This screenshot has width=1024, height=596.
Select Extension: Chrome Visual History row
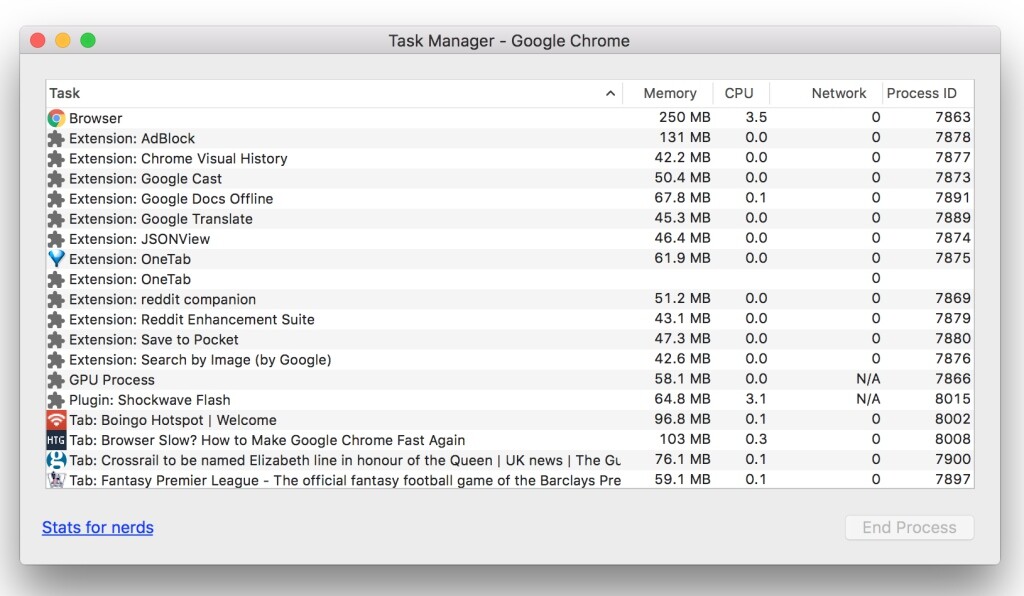(x=509, y=159)
